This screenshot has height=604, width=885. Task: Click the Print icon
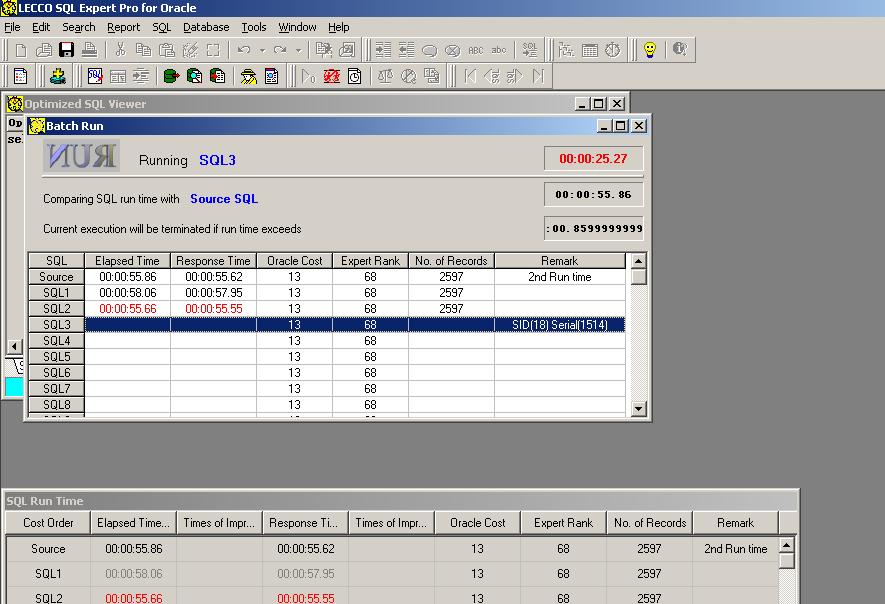click(89, 50)
